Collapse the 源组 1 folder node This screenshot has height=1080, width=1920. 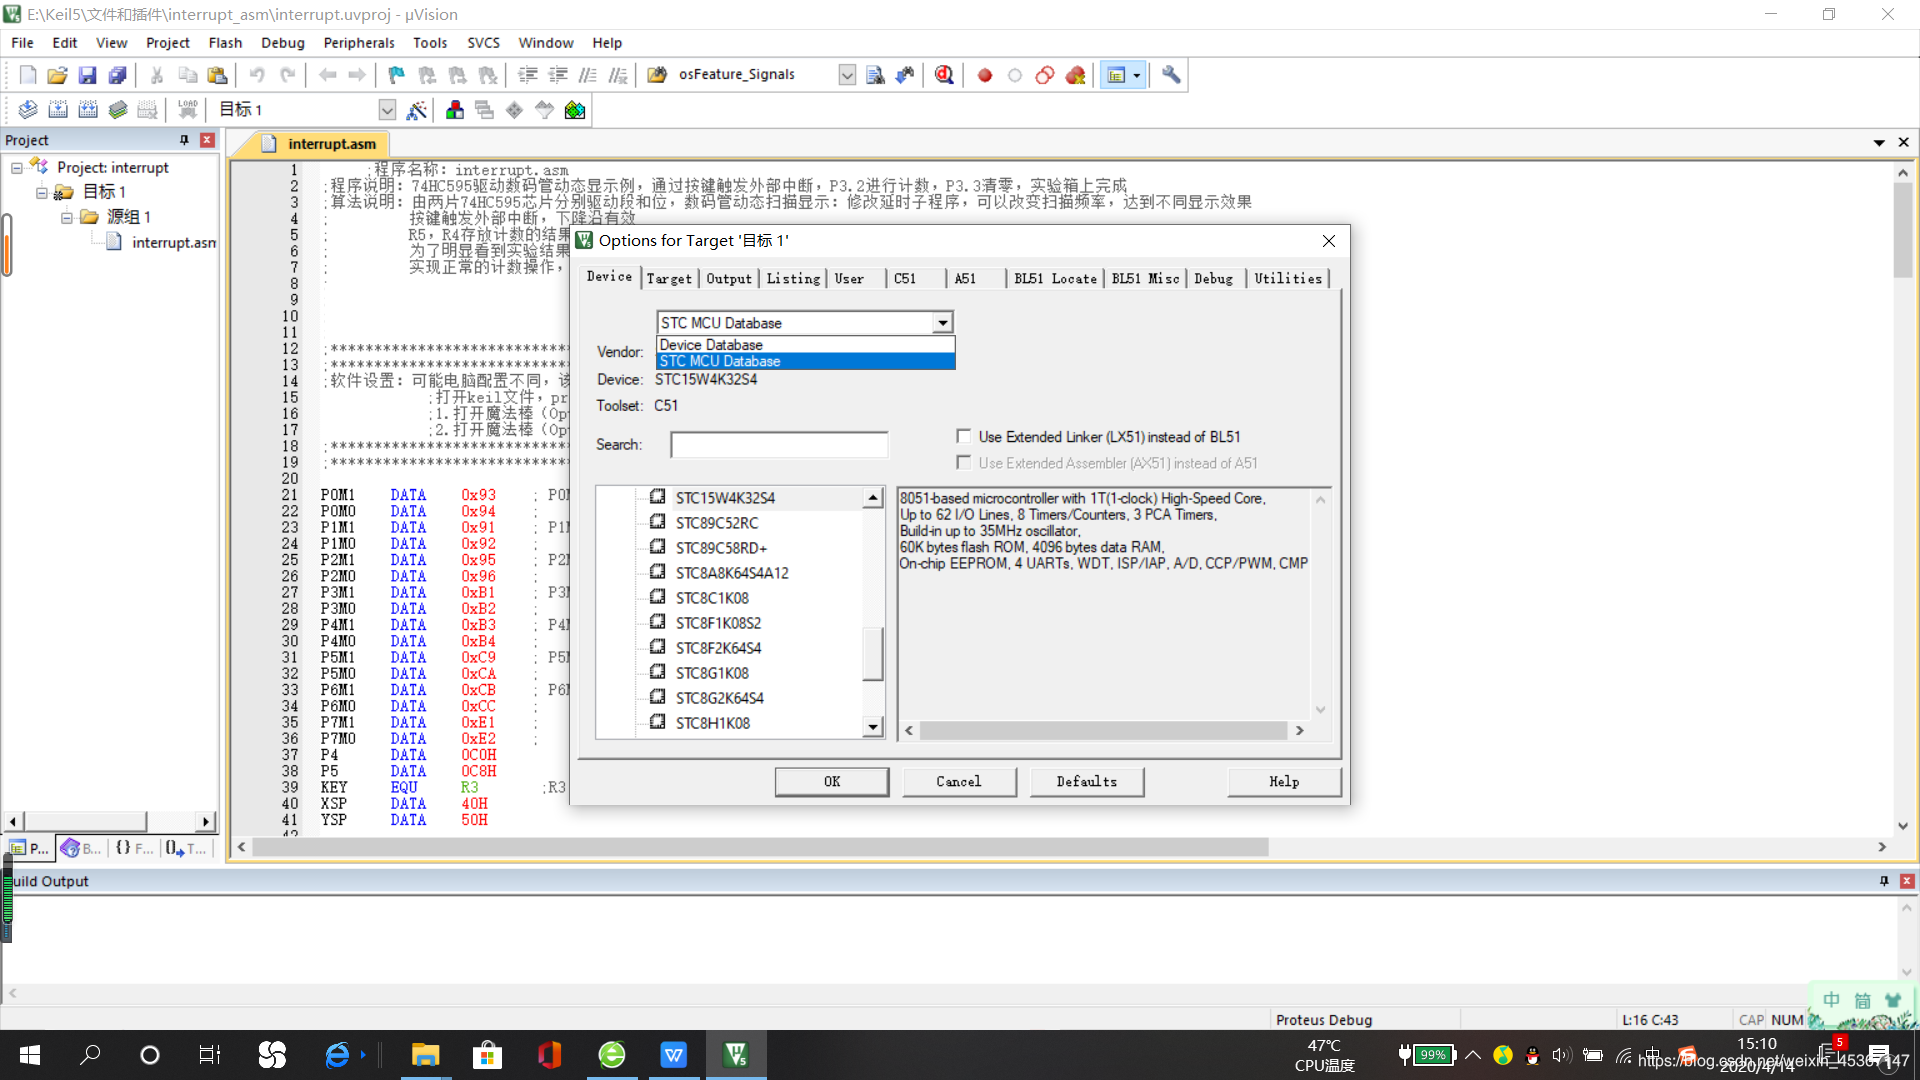coord(67,217)
